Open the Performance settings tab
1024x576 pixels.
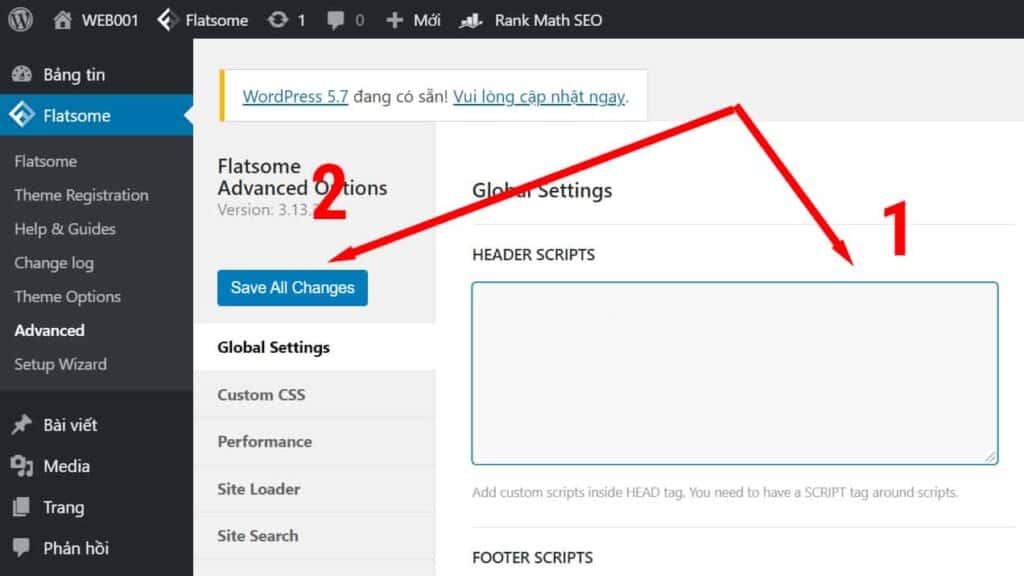tap(264, 442)
